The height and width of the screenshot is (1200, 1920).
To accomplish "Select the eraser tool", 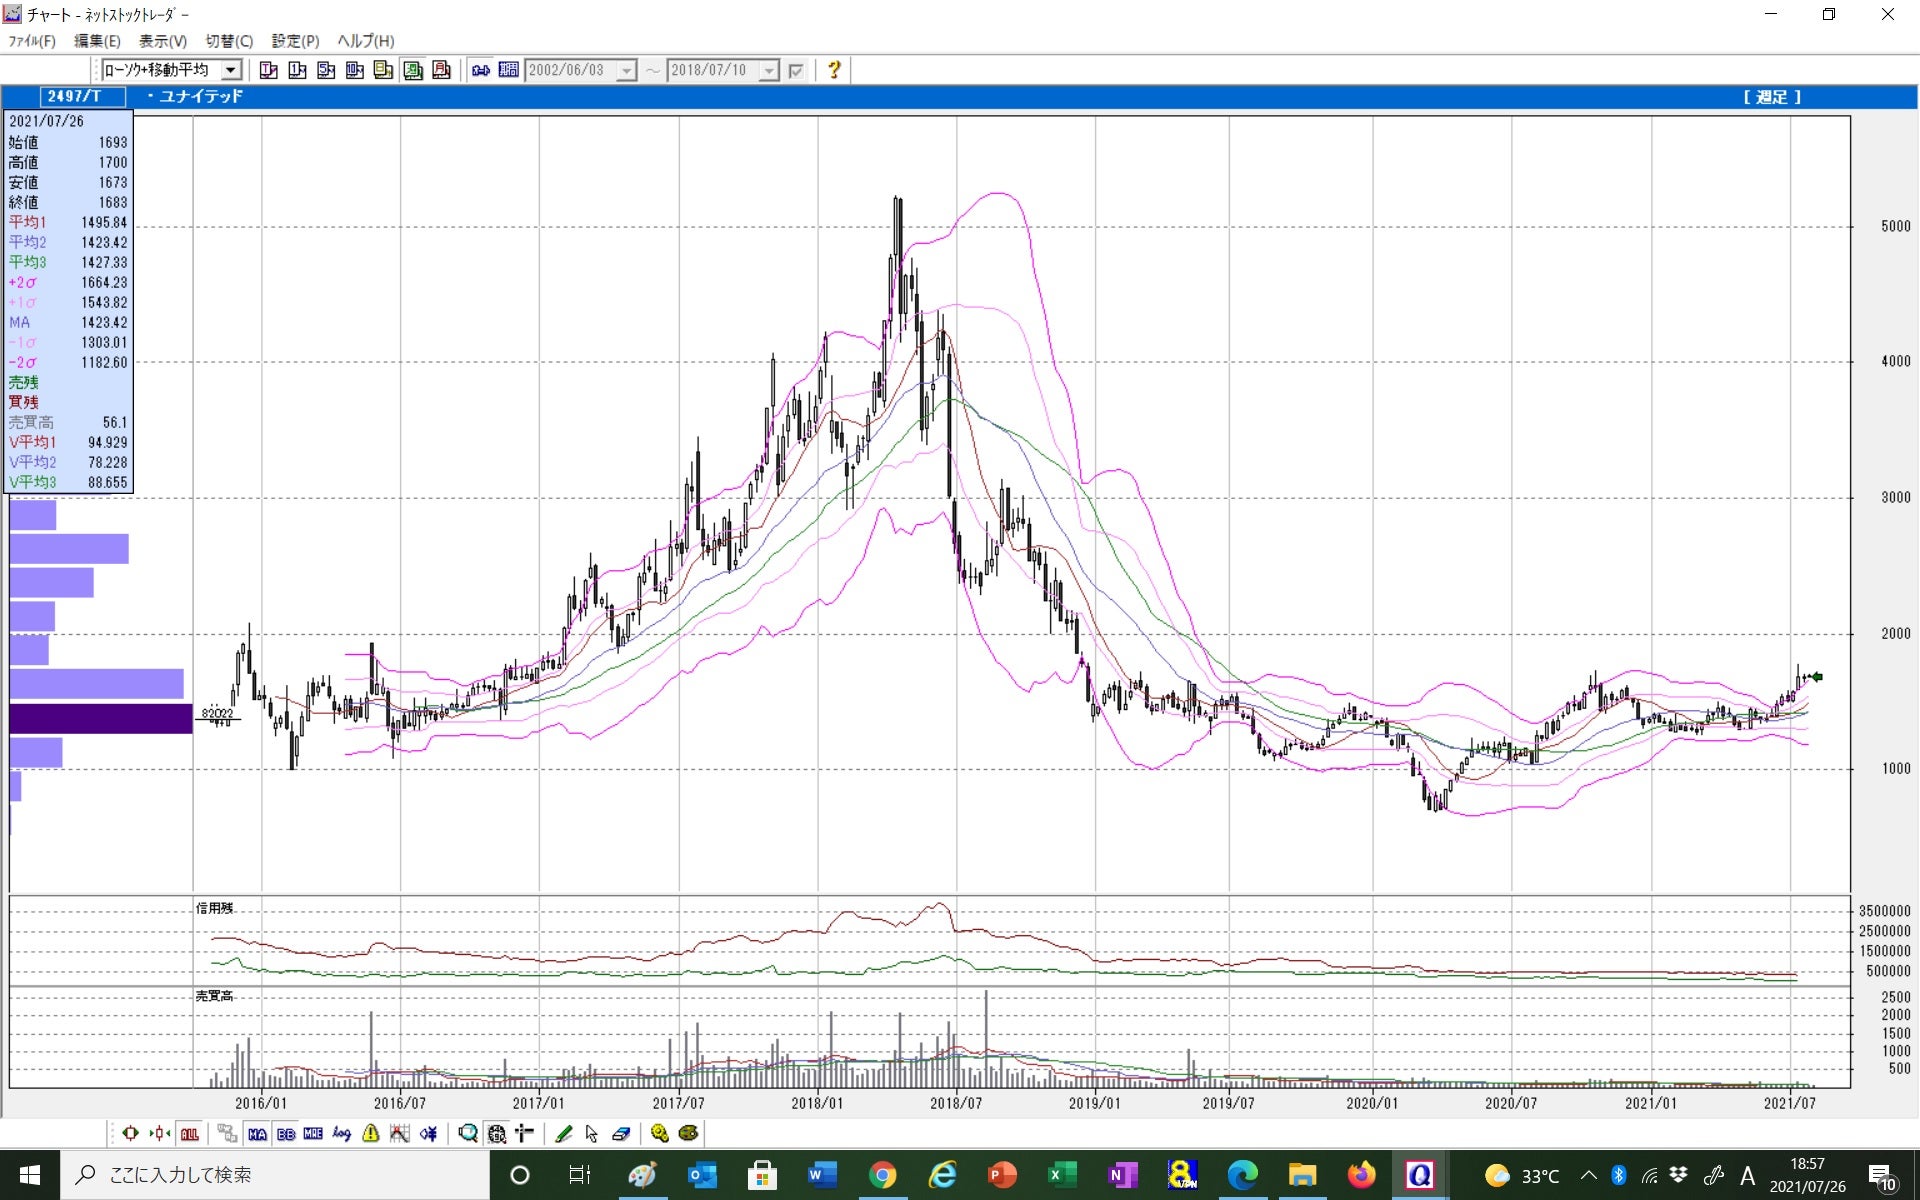I will pyautogui.click(x=621, y=1134).
